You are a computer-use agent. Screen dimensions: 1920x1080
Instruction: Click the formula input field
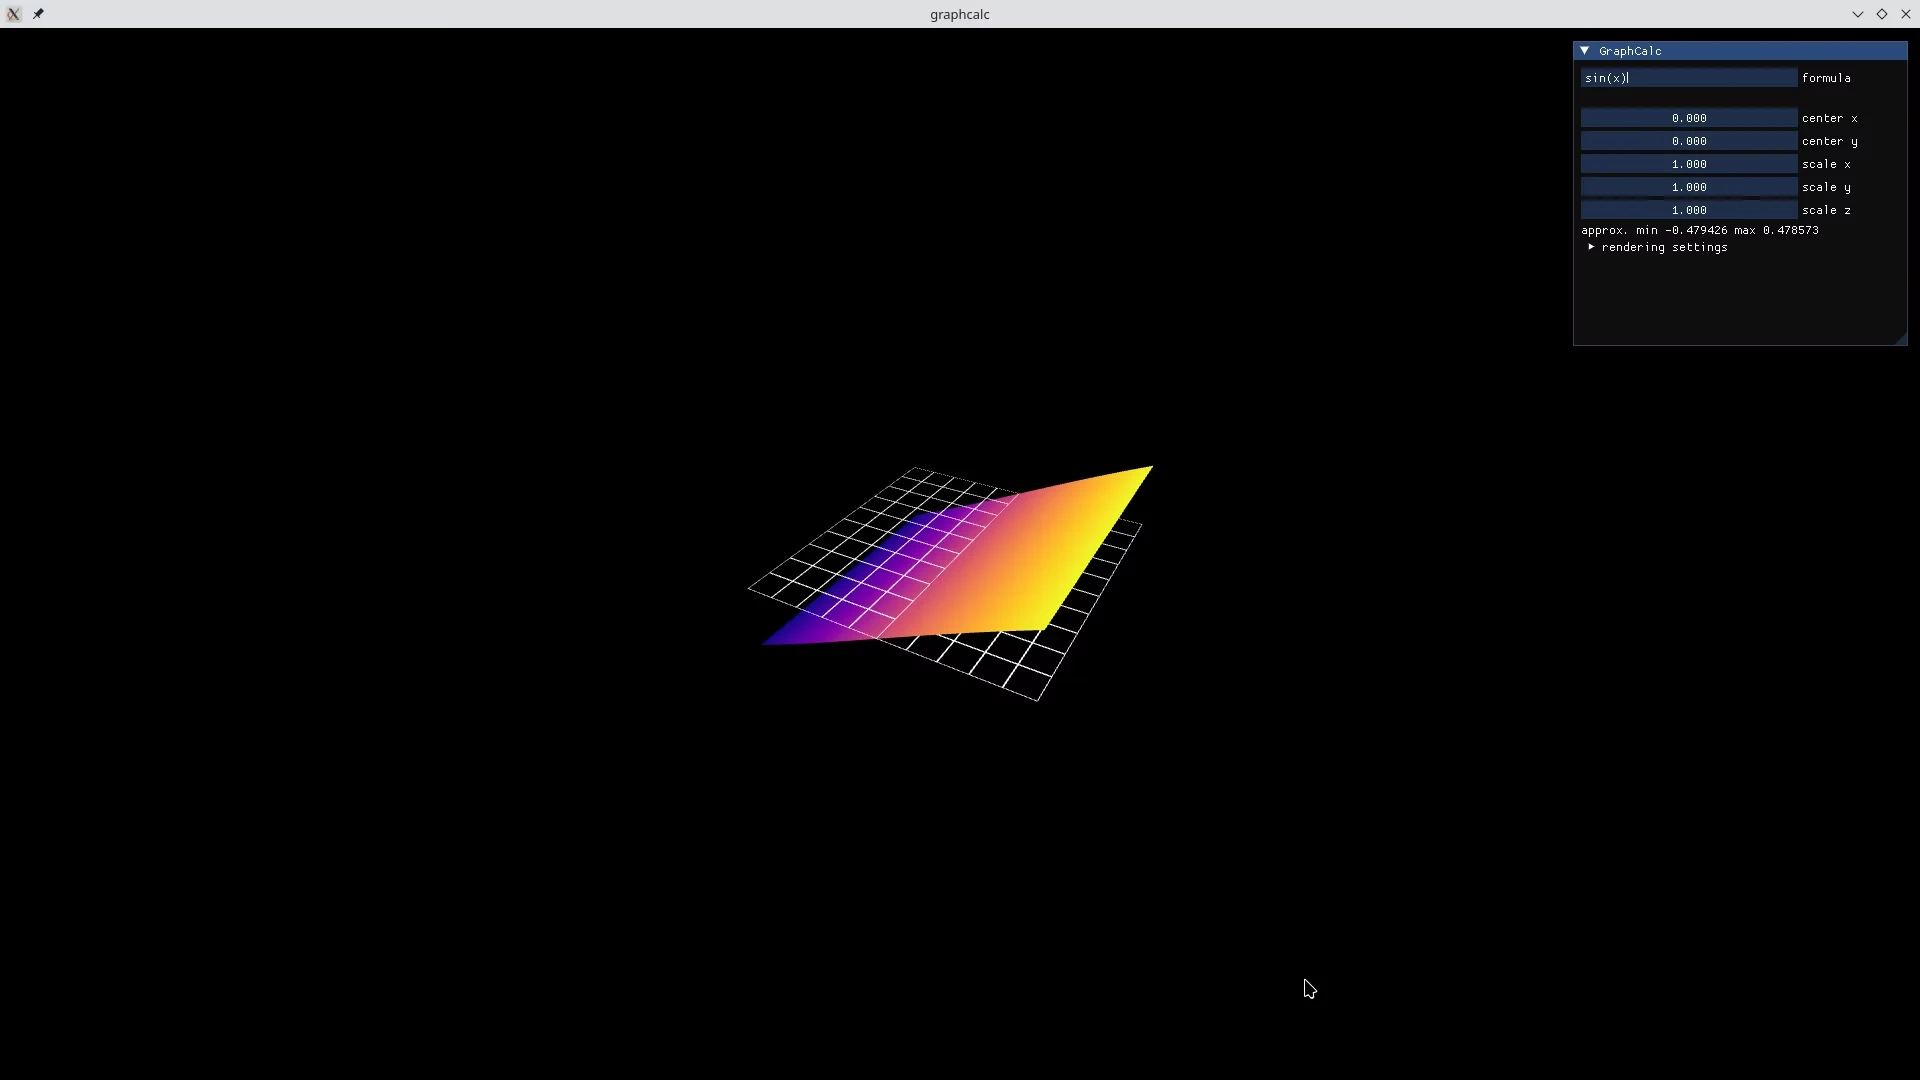1689,78
